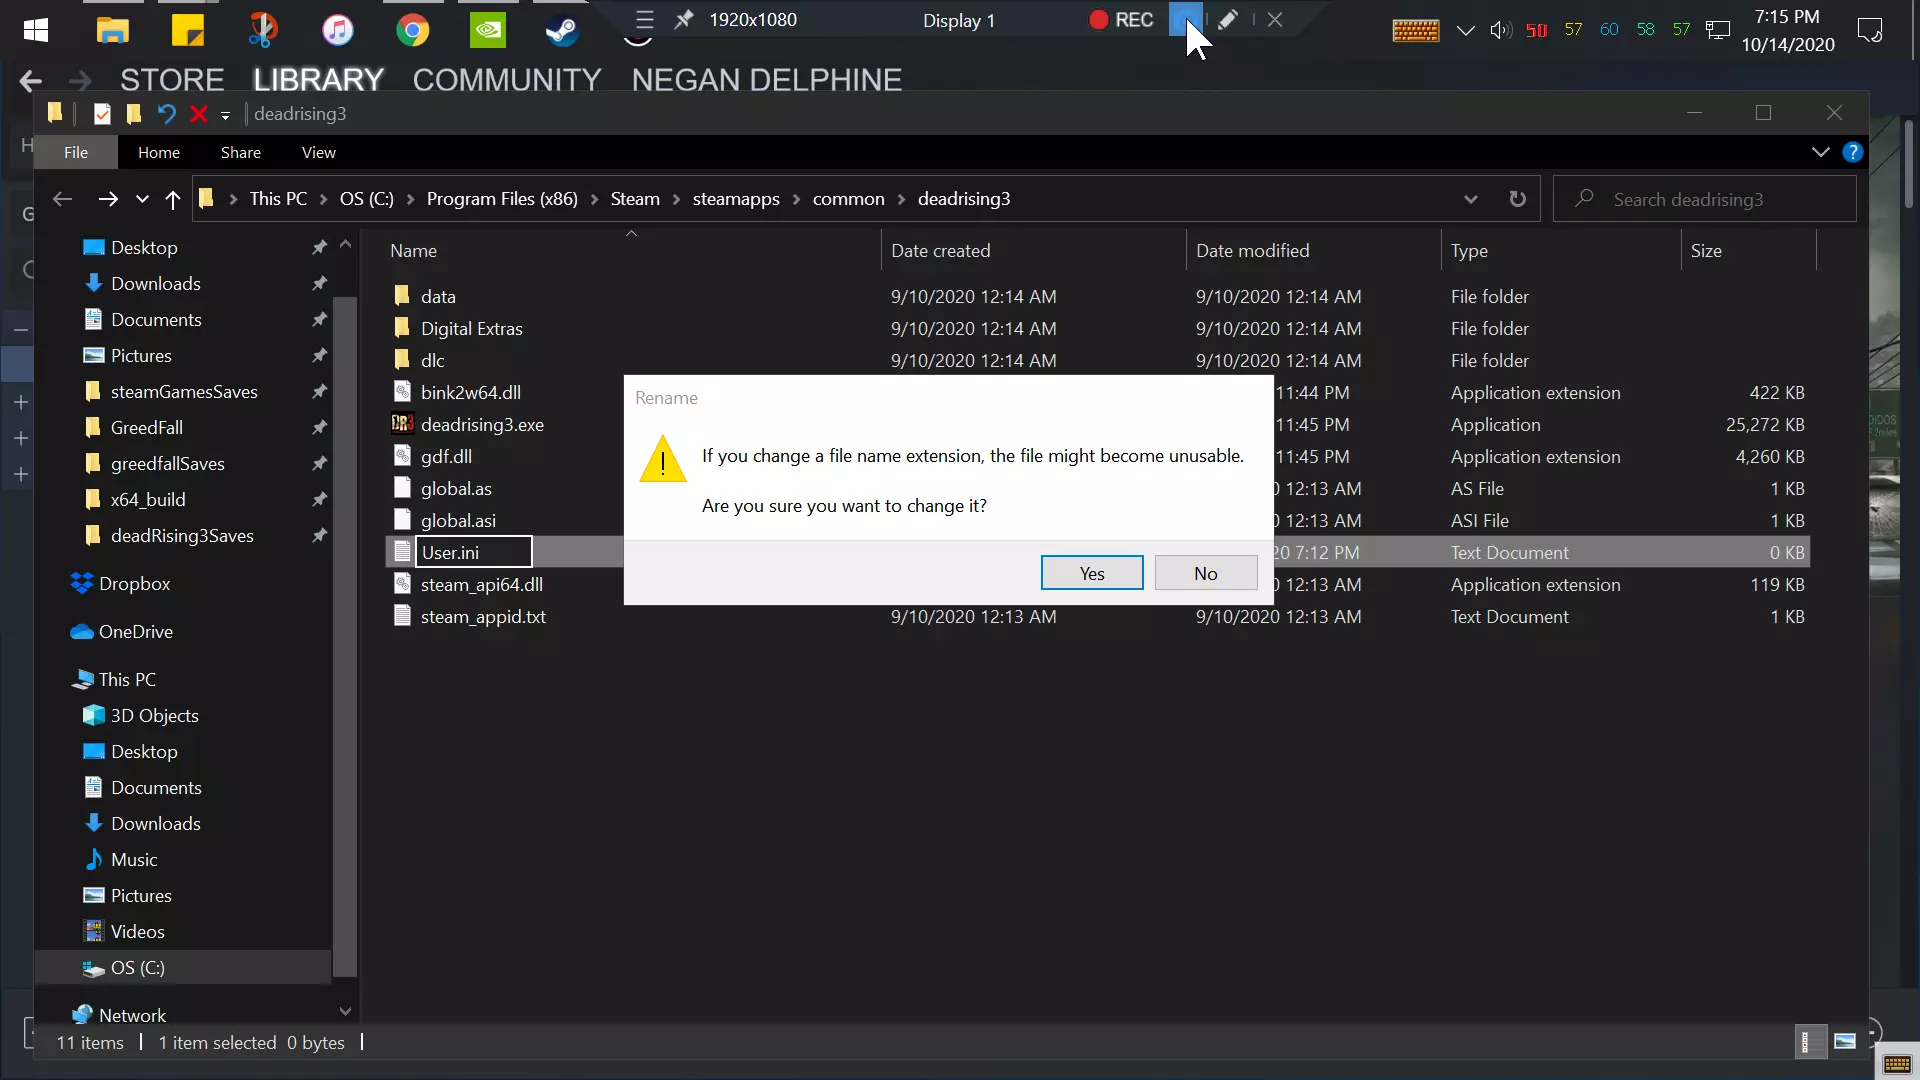This screenshot has height=1080, width=1920.
Task: Click the red delete X icon
Action: click(x=198, y=114)
